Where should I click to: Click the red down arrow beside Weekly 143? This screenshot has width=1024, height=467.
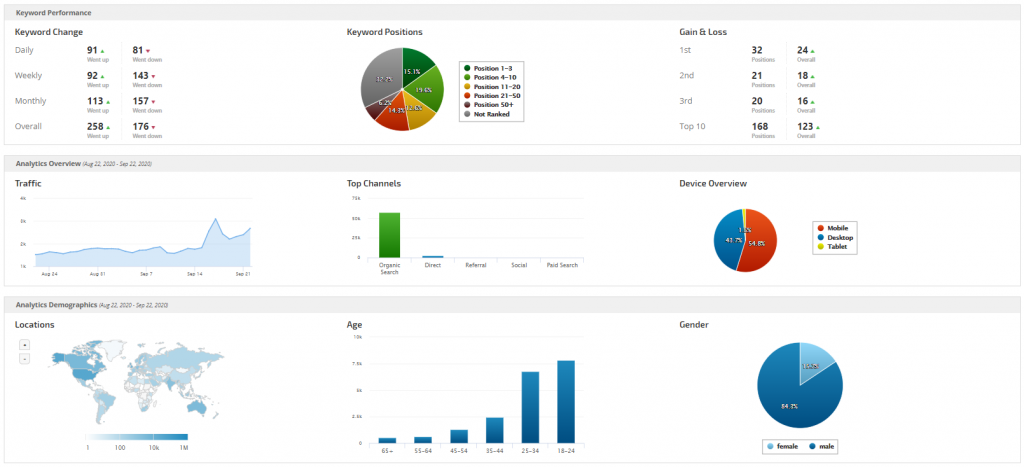(x=153, y=76)
